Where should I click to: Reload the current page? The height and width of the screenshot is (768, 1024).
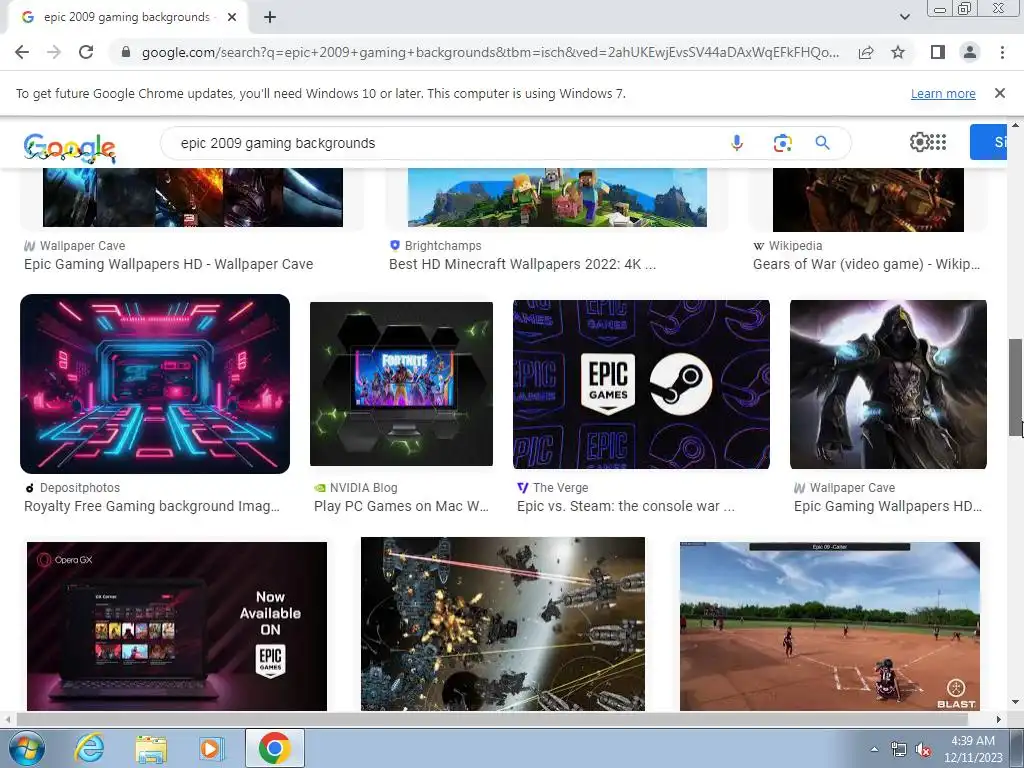[86, 52]
